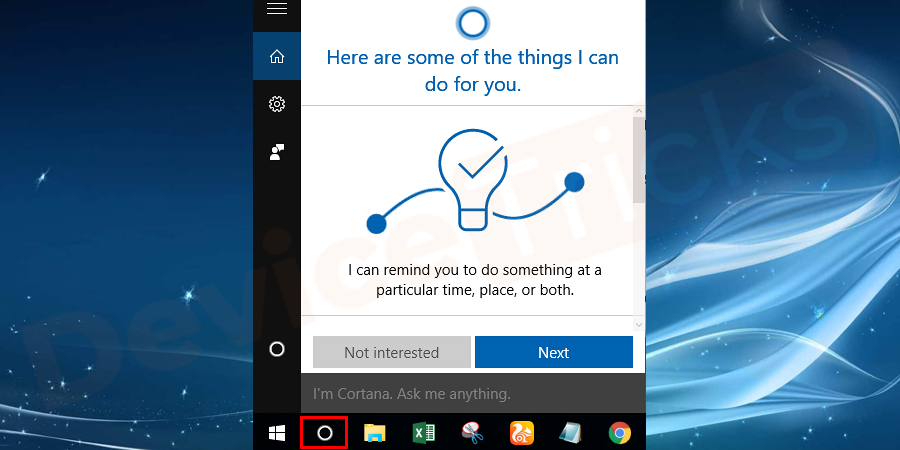Open the Windows Start menu

(277, 433)
